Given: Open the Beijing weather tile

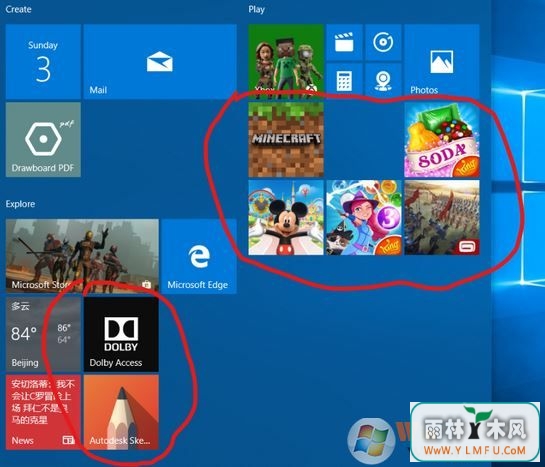Looking at the screenshot, I should [43, 334].
